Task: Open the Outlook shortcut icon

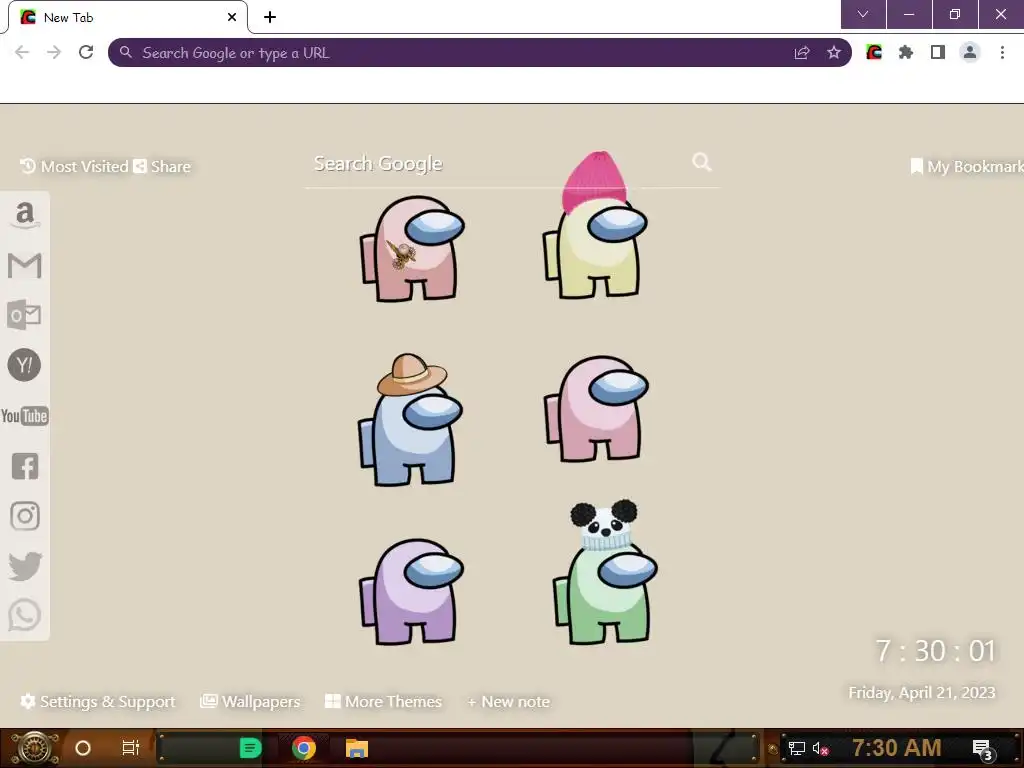Action: 24,315
